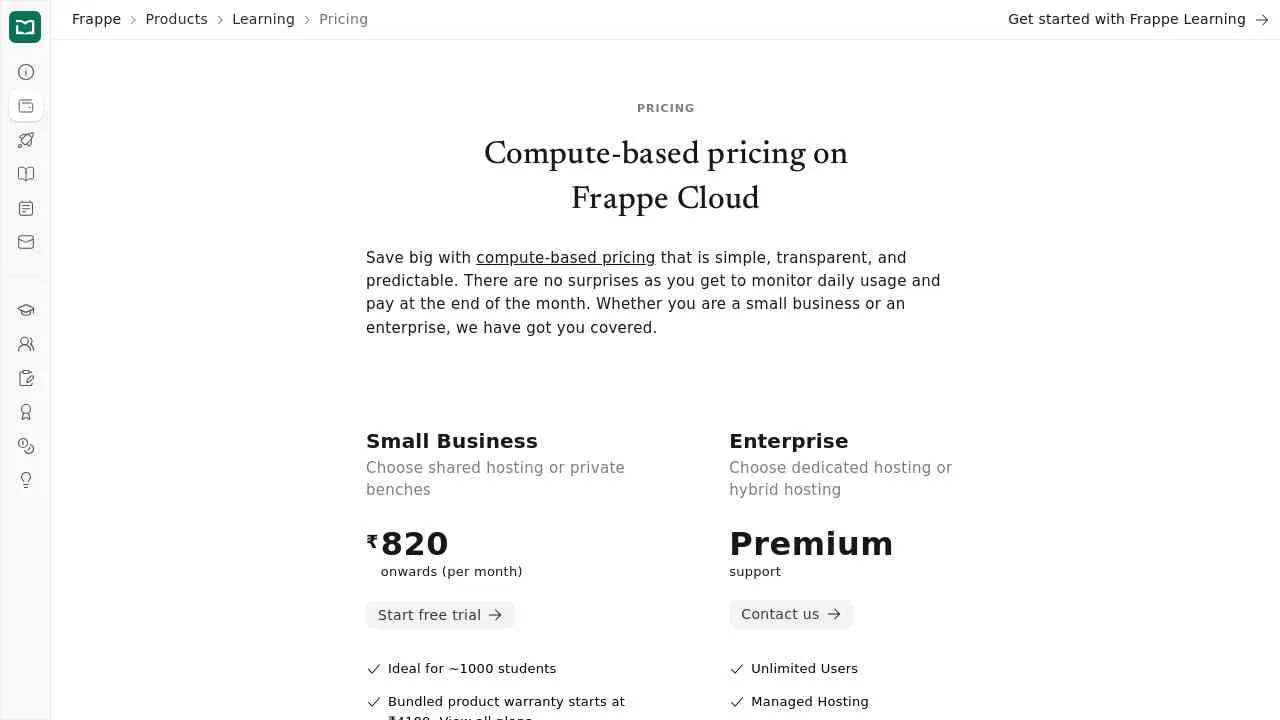
Task: Select the info/overview icon in sidebar
Action: [25, 72]
